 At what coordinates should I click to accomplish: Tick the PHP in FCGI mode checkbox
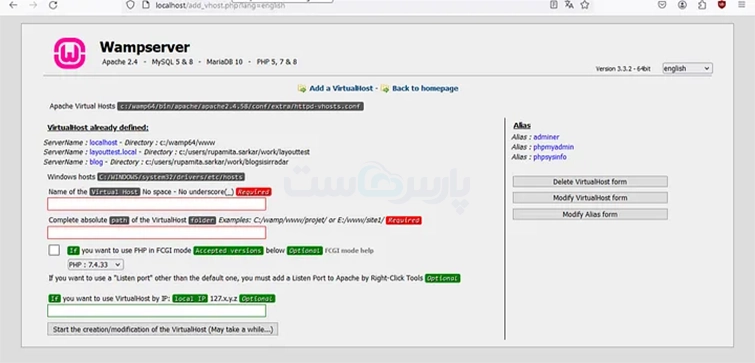click(x=54, y=250)
